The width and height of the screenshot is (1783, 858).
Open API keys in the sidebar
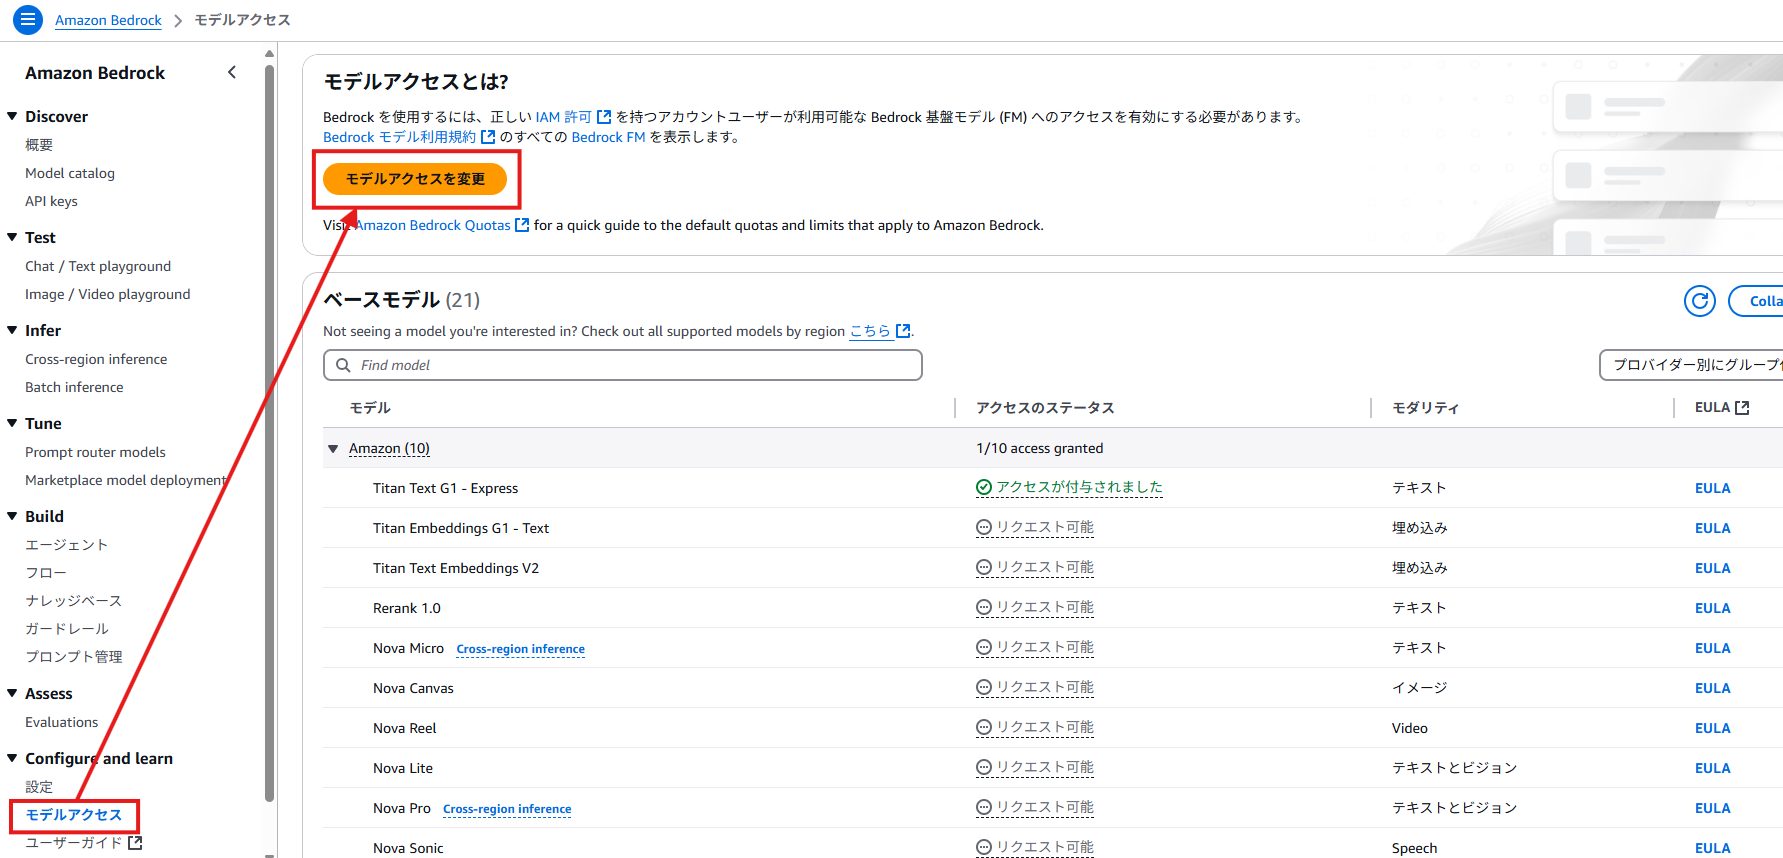(51, 201)
